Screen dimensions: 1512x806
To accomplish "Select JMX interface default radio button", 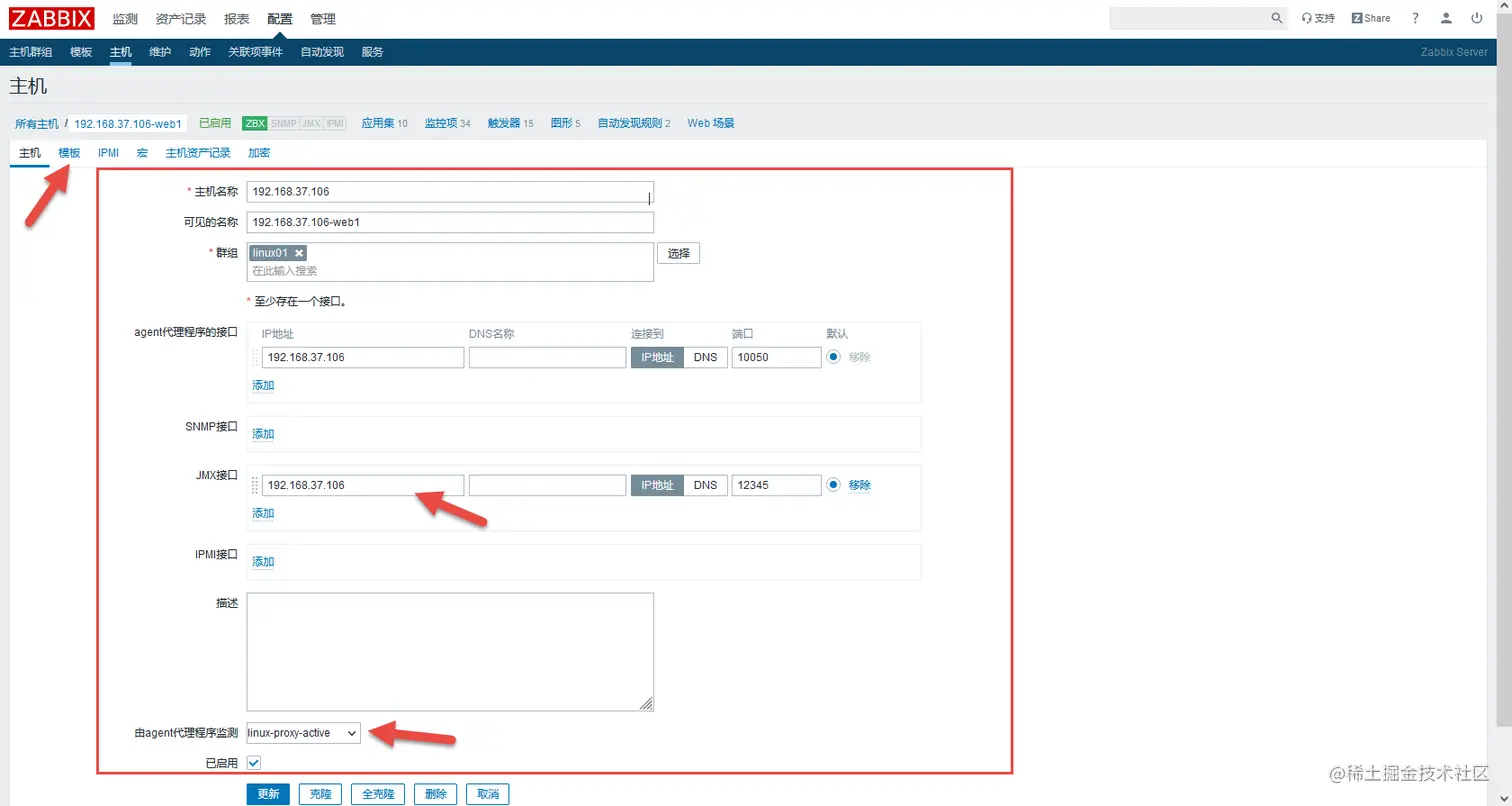I will click(x=833, y=485).
